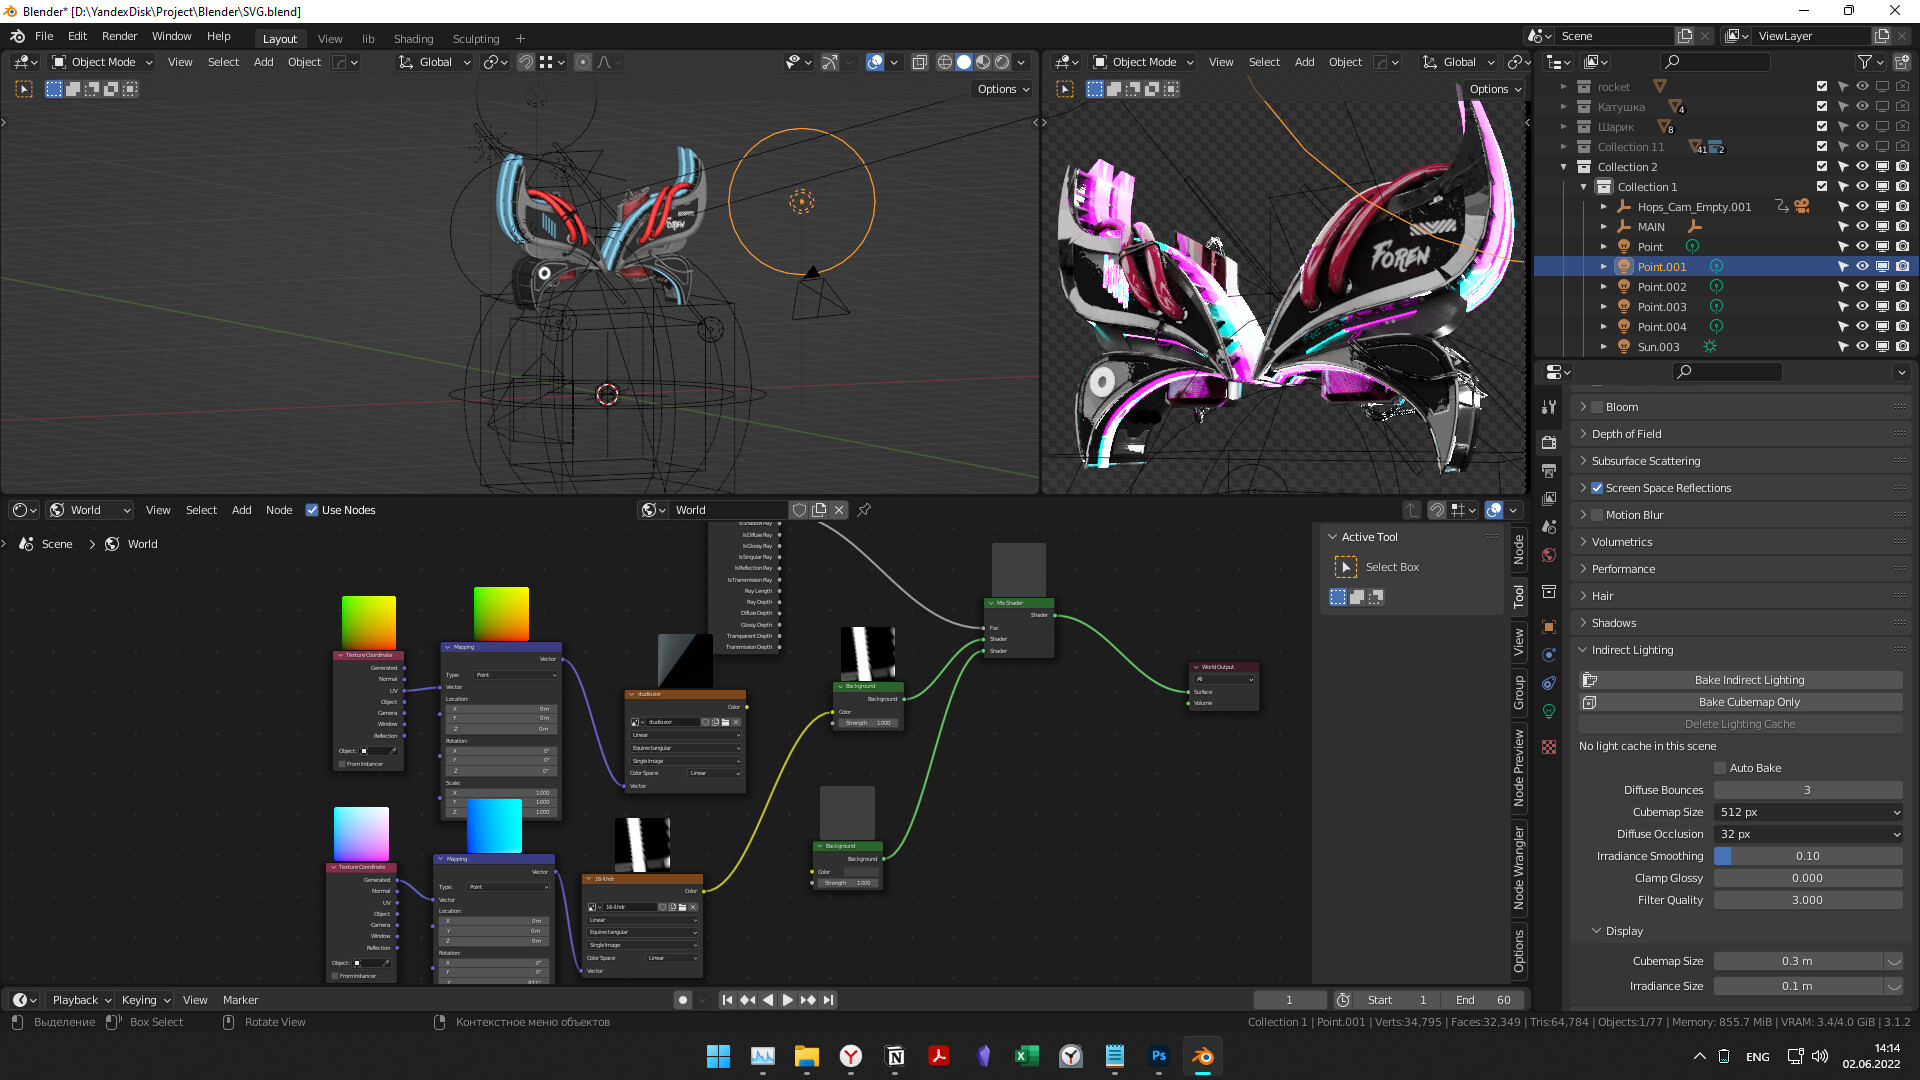Hide Point.002 with its eye icon
Viewport: 1920px width, 1080px height.
click(1862, 287)
